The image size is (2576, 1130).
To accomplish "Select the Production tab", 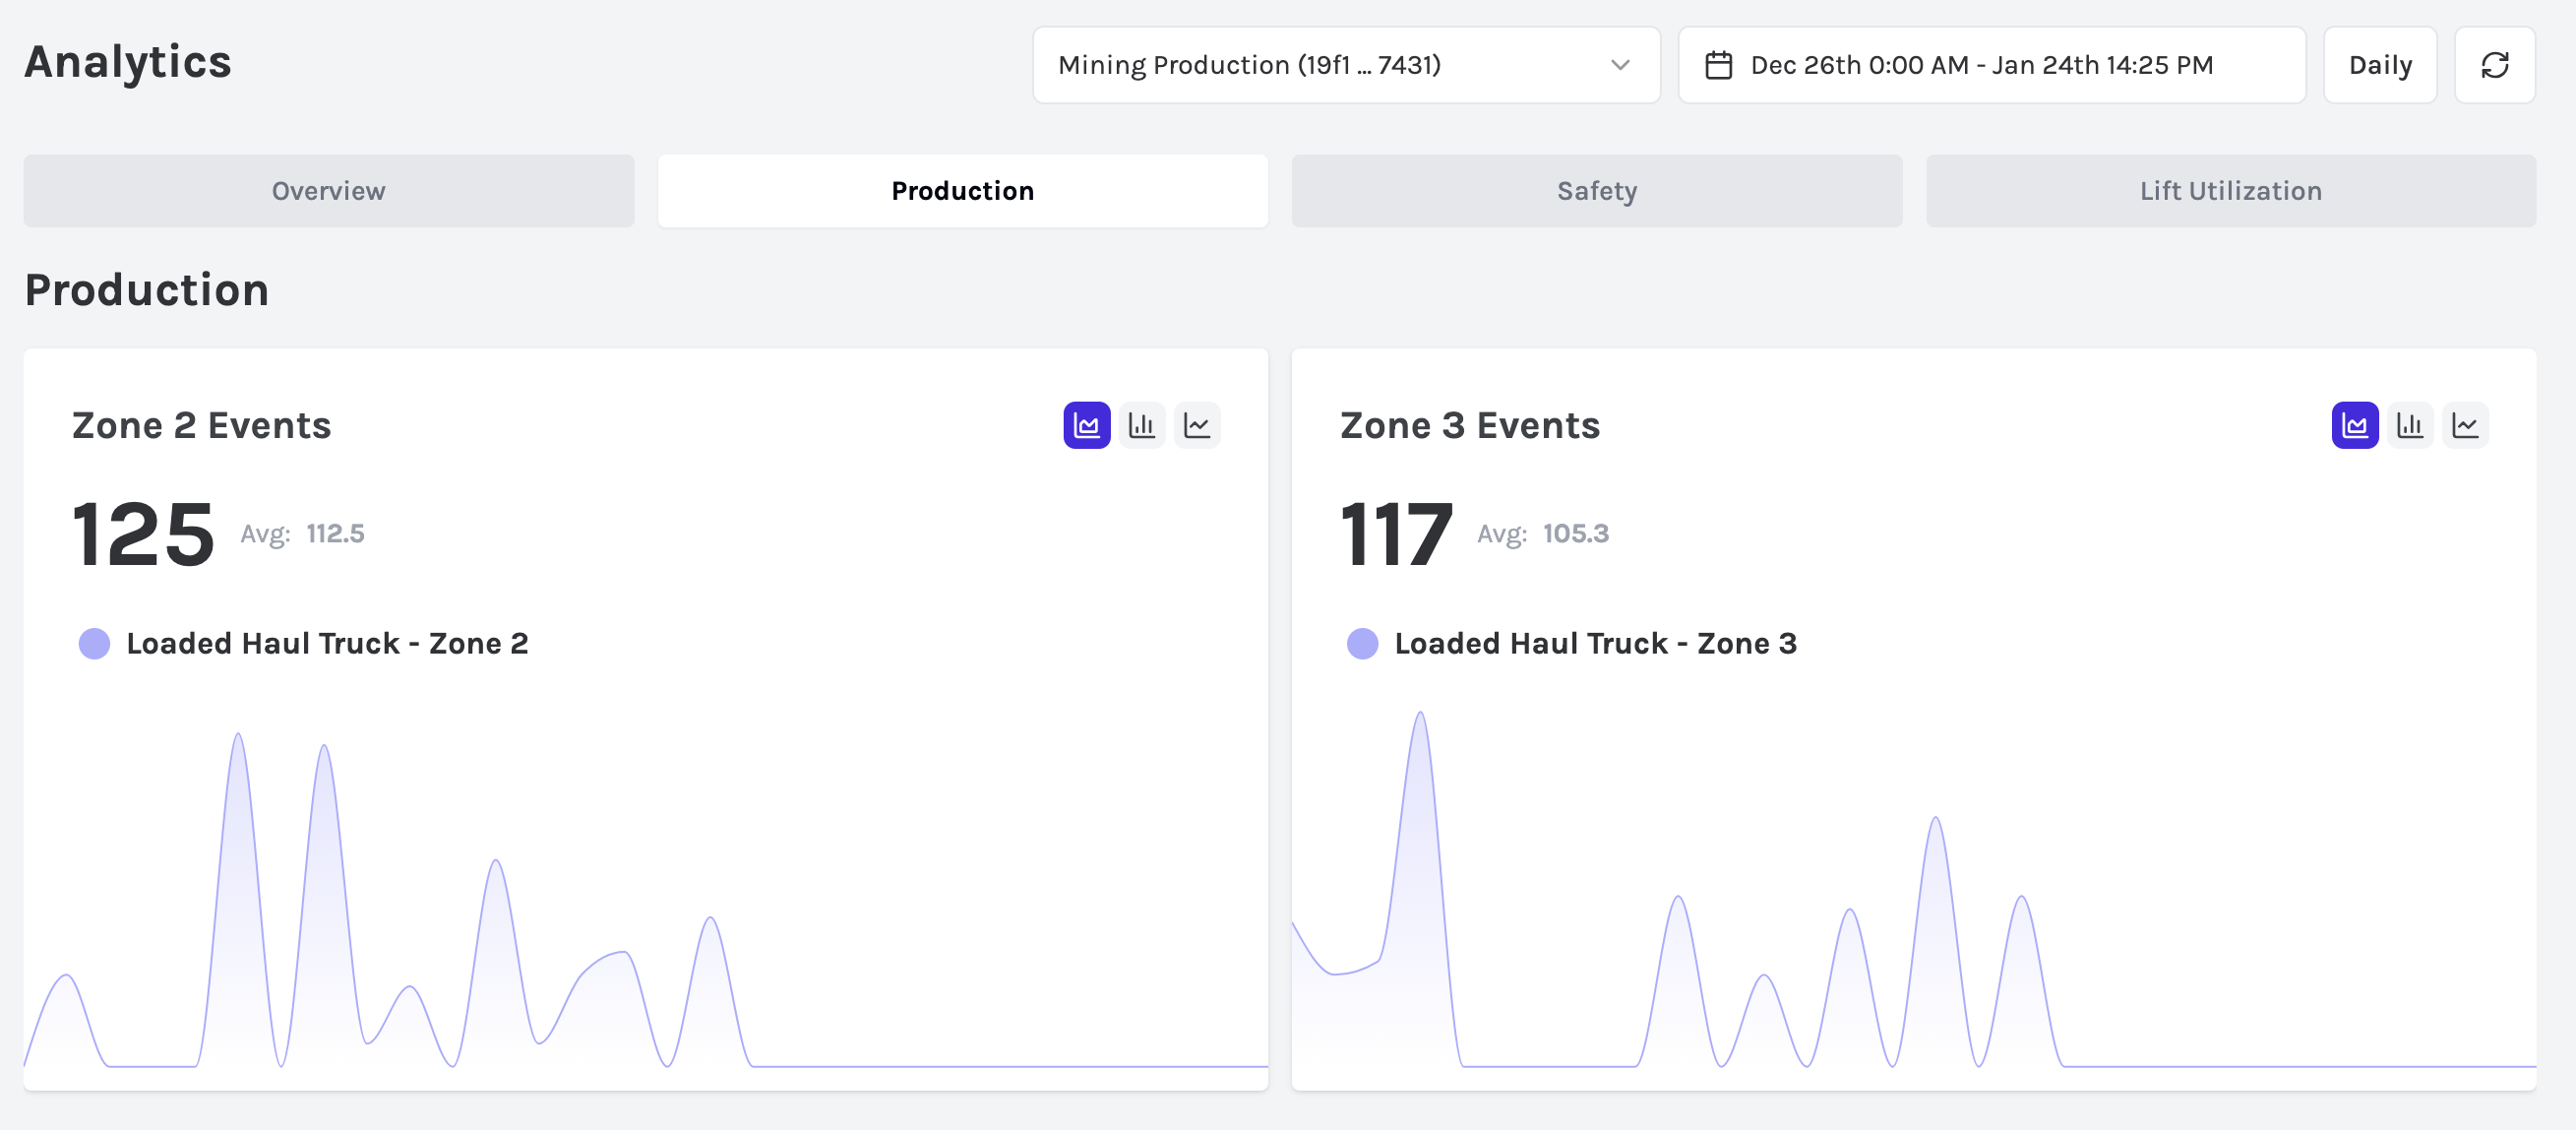I will 962,191.
